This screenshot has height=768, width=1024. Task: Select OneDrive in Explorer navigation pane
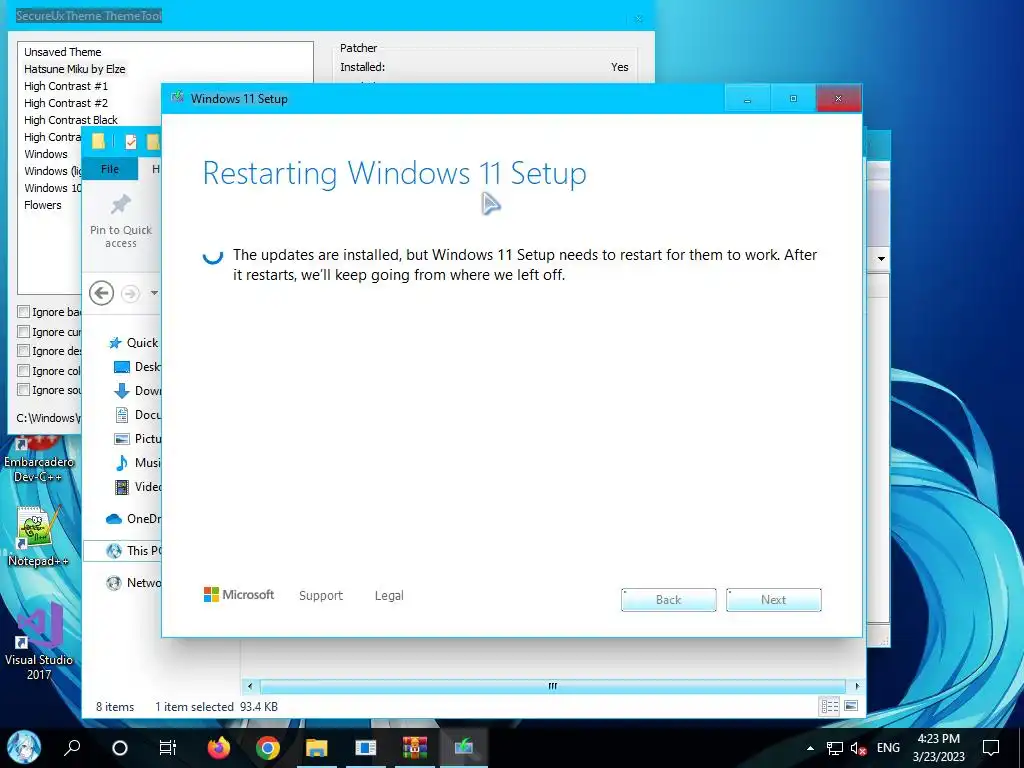point(133,519)
